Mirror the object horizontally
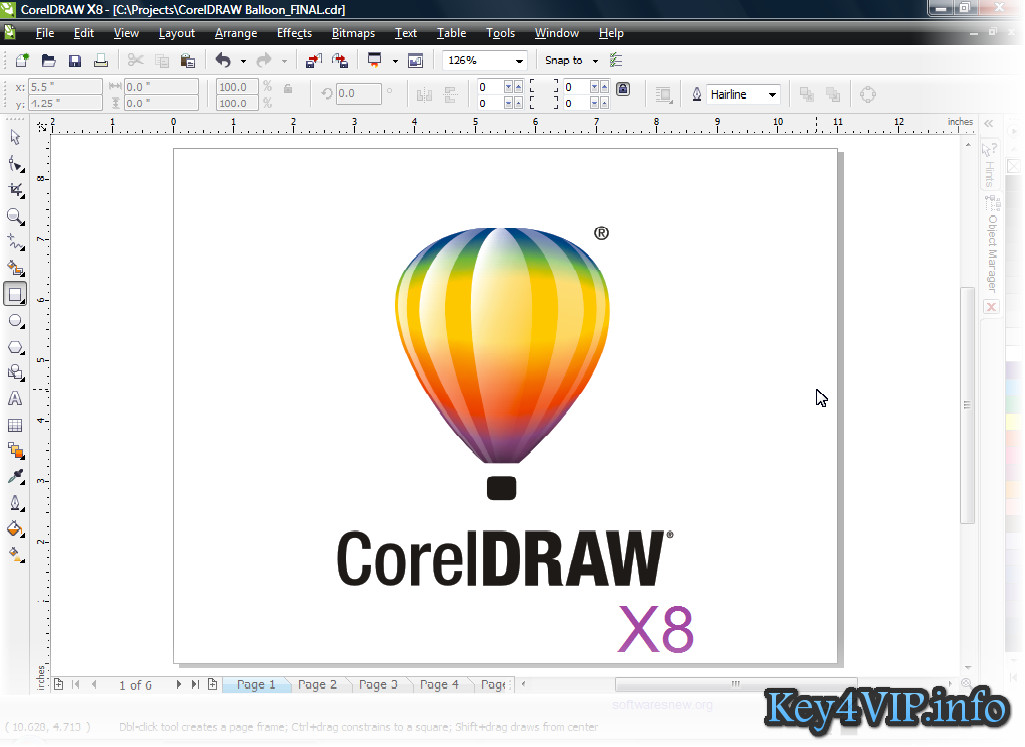Image resolution: width=1025 pixels, height=747 pixels. point(424,95)
